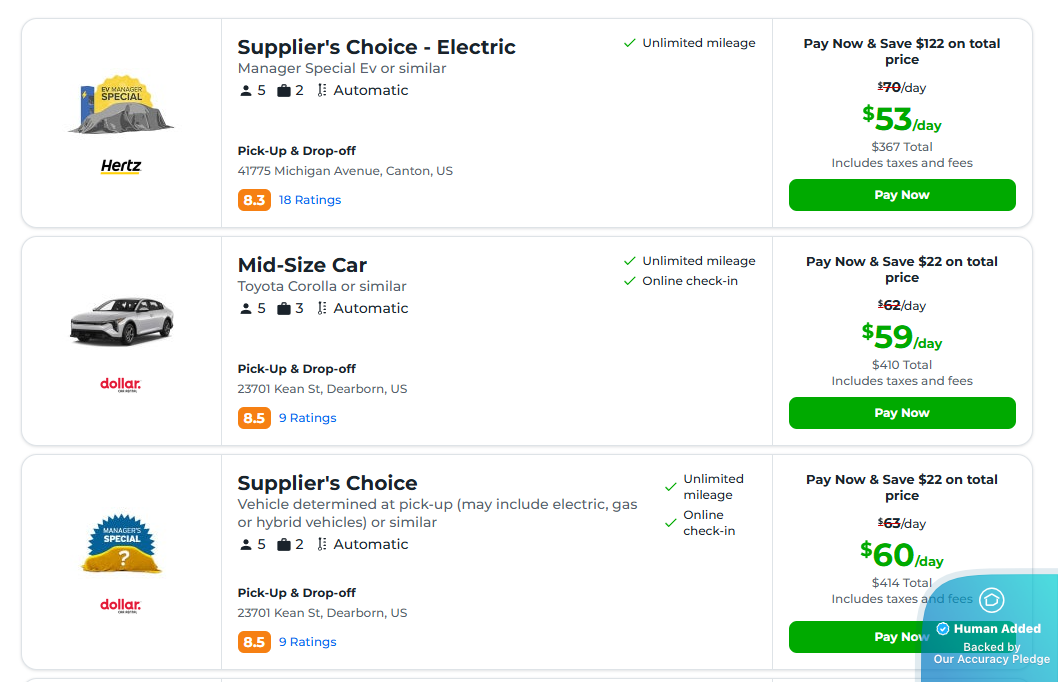
Task: Open the 9 Ratings link on Mid-Size Car
Action: coord(307,417)
